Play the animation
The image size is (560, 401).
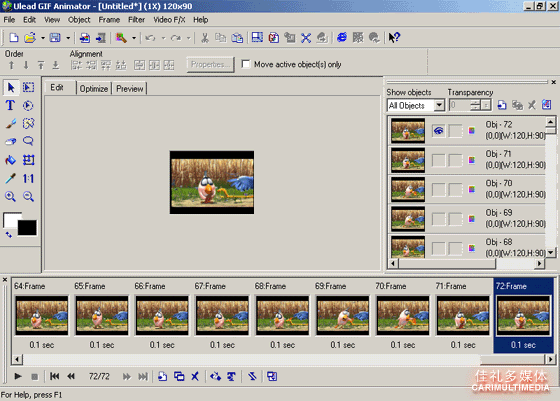pos(18,376)
